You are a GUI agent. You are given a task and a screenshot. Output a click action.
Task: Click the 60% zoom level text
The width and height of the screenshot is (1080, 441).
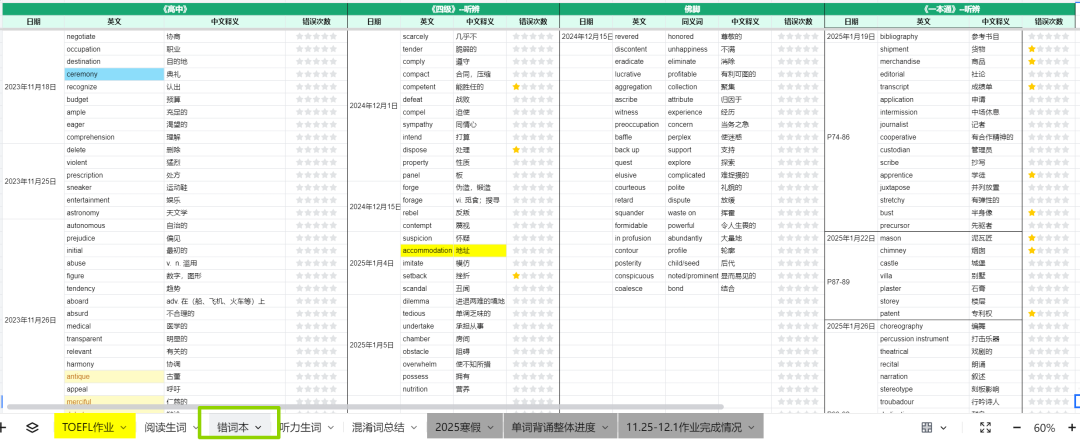tap(1044, 427)
